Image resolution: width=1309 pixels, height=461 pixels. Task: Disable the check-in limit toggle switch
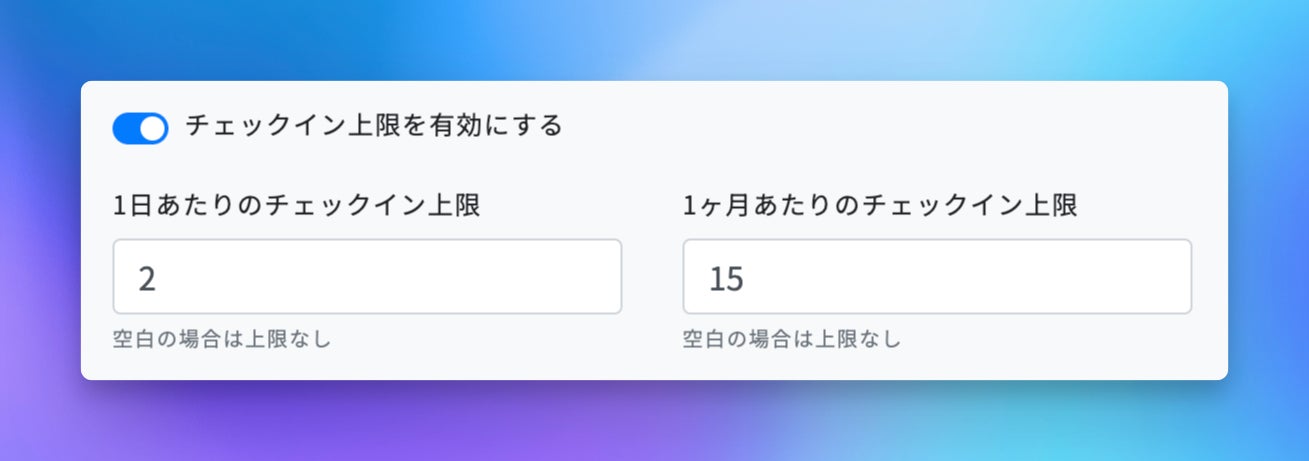point(140,128)
